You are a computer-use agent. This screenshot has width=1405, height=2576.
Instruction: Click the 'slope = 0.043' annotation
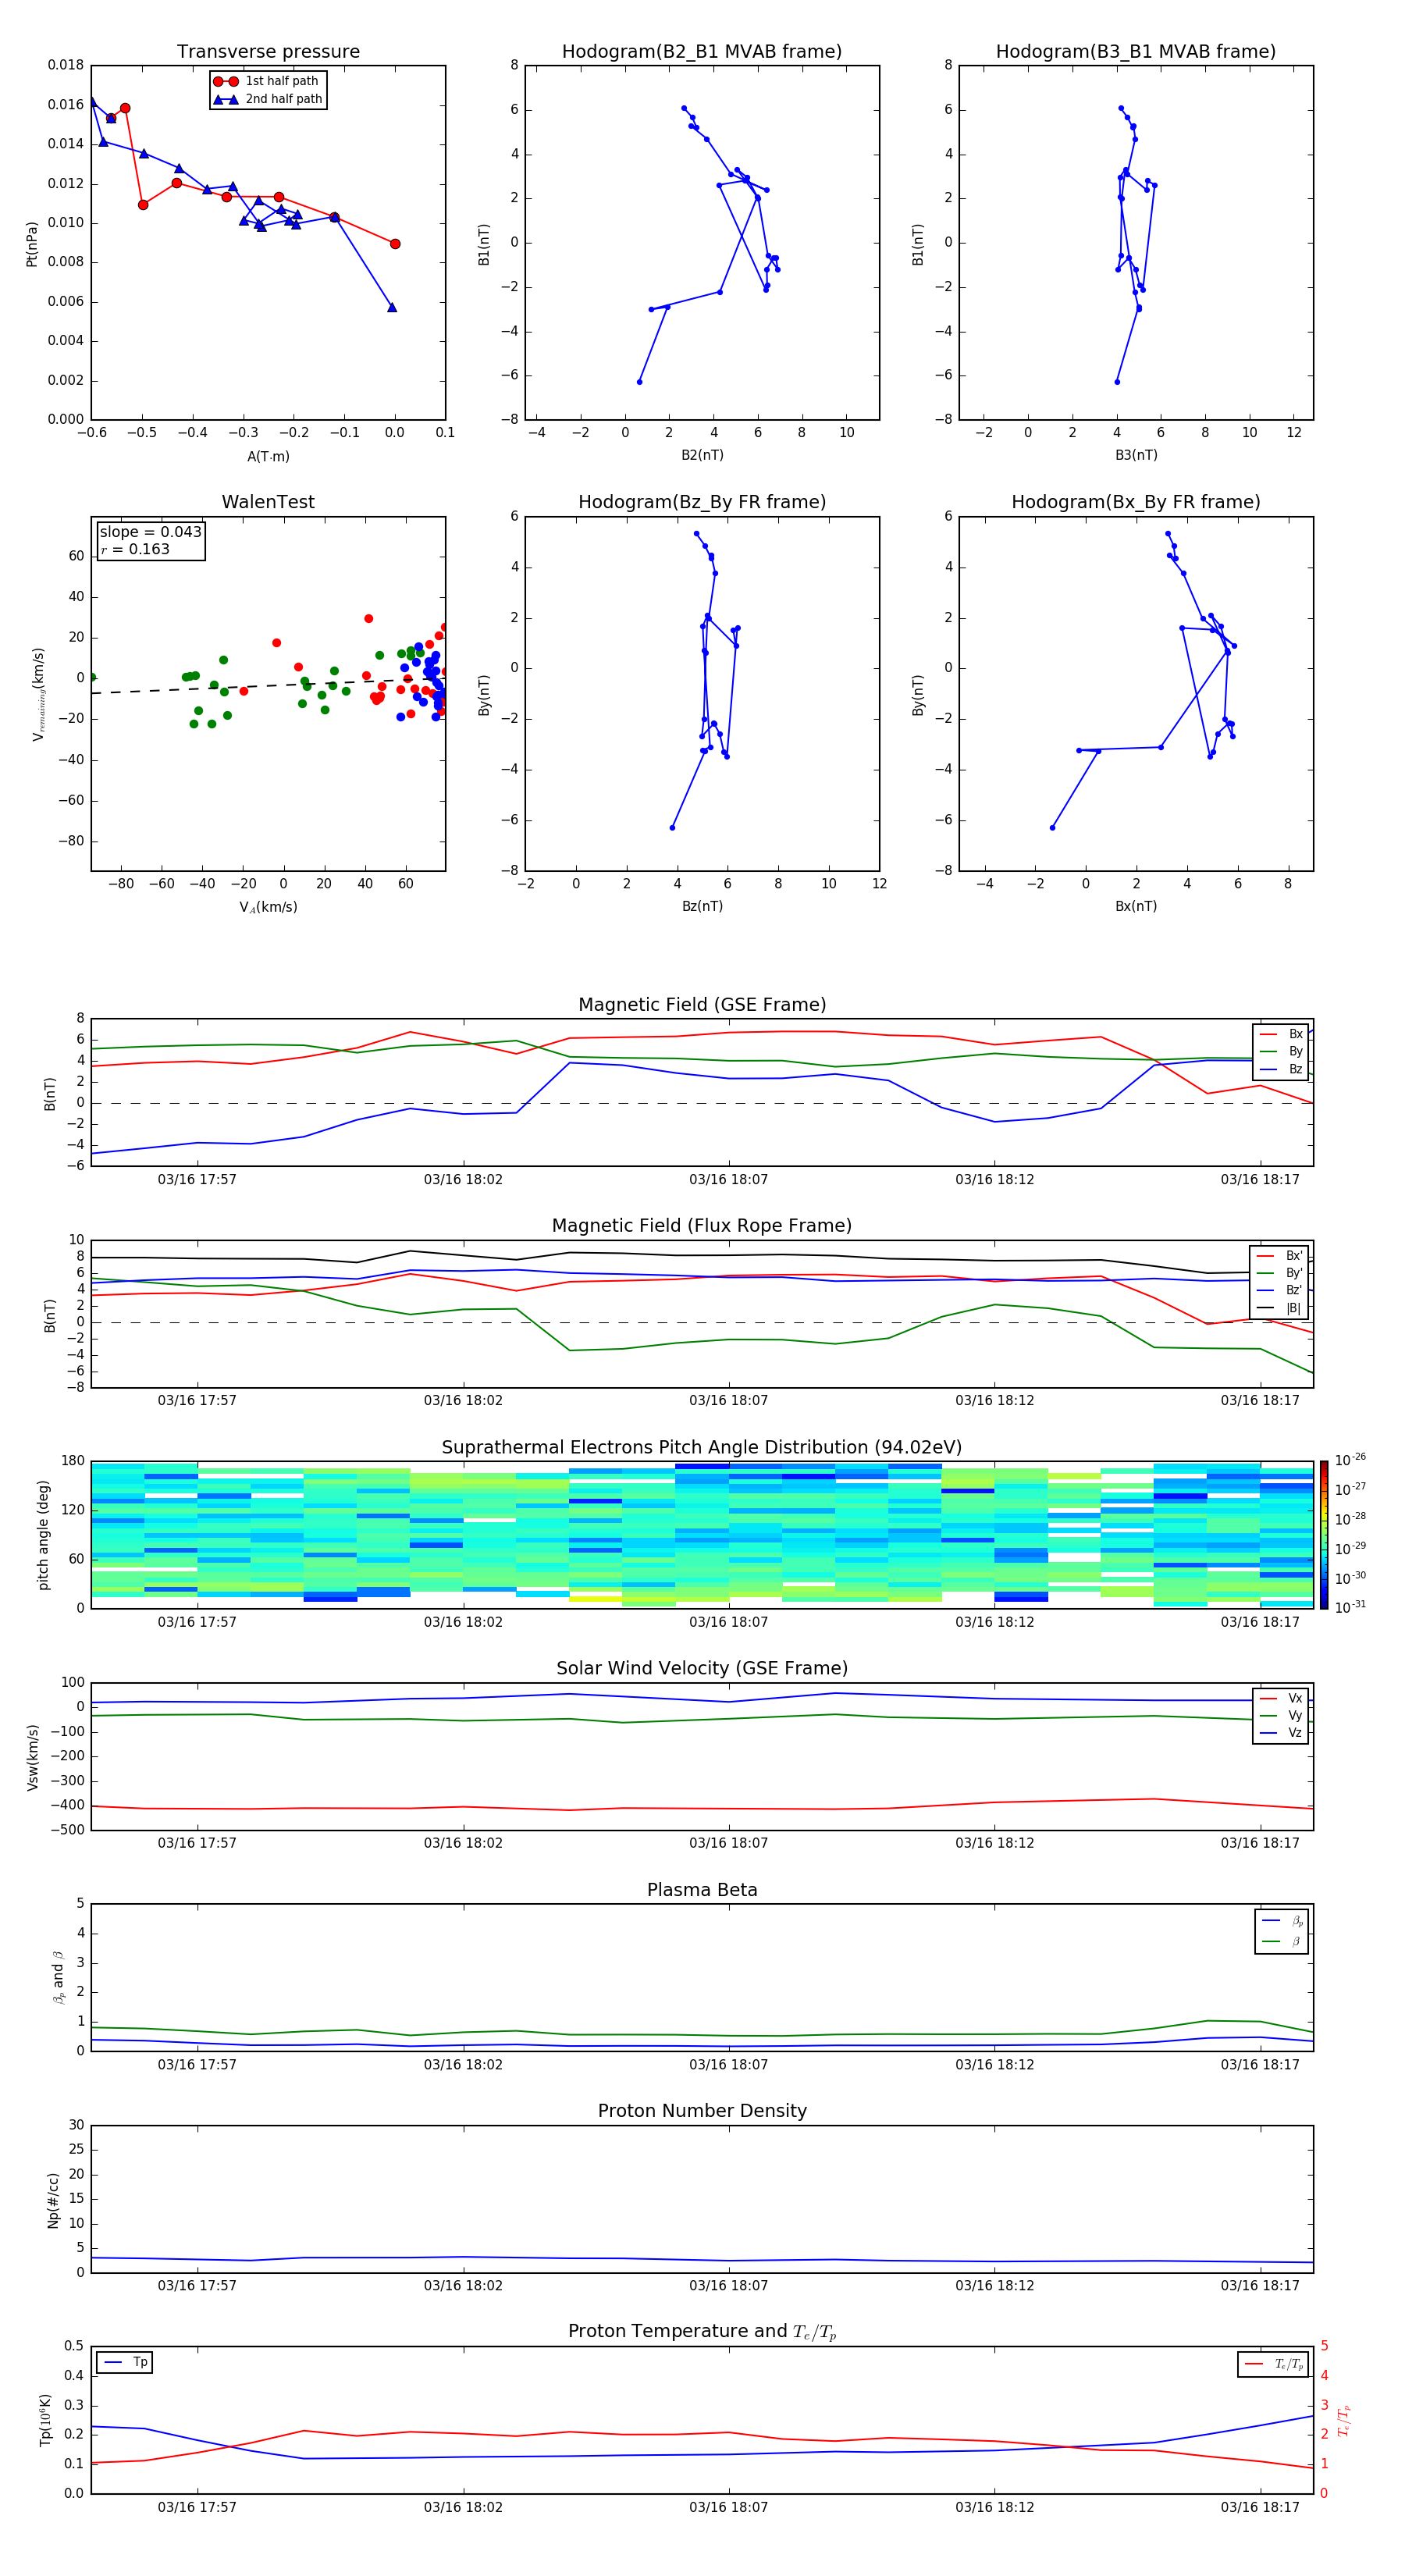coord(151,532)
